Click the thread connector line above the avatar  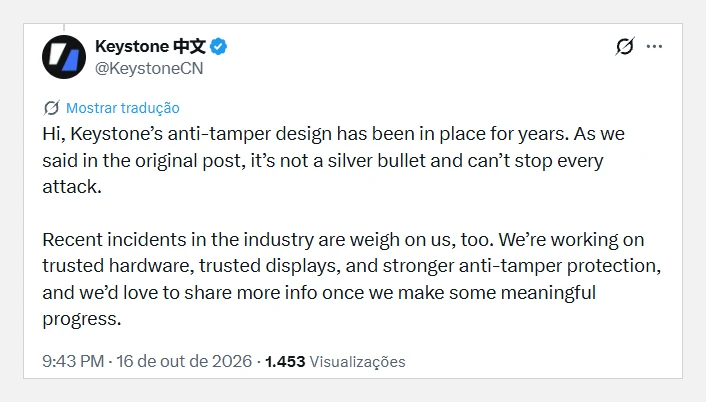click(64, 27)
